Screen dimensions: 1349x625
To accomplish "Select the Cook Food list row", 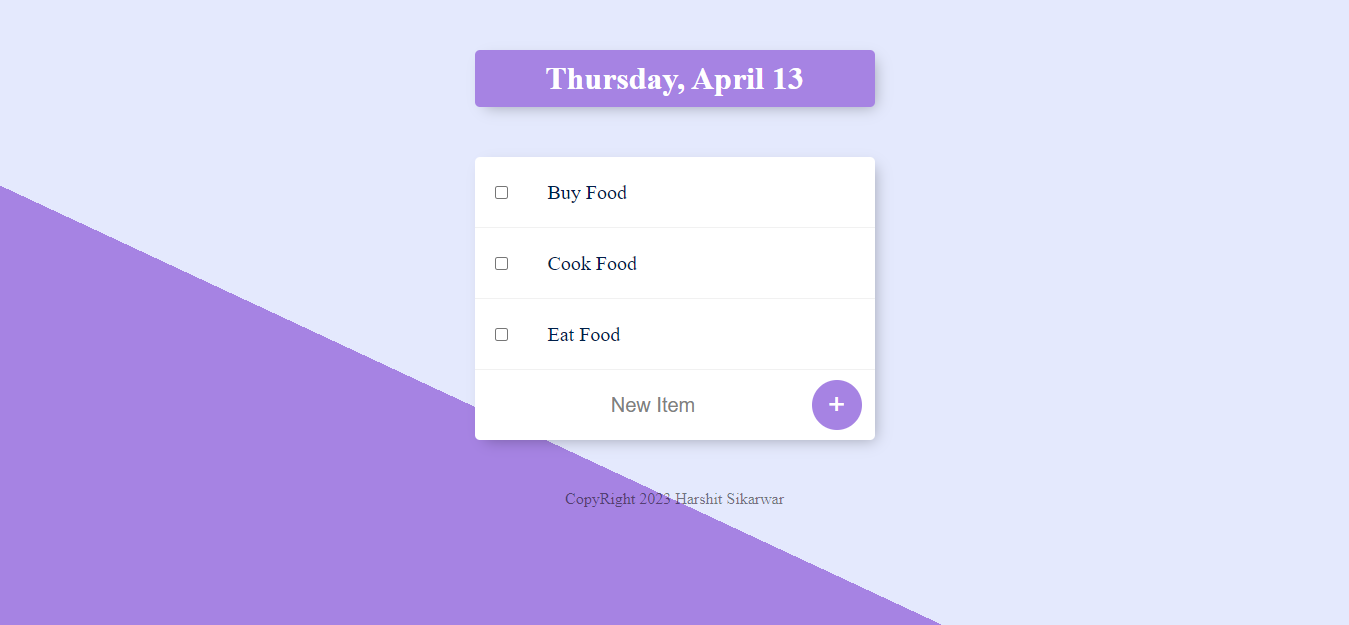I will pyautogui.click(x=674, y=263).
